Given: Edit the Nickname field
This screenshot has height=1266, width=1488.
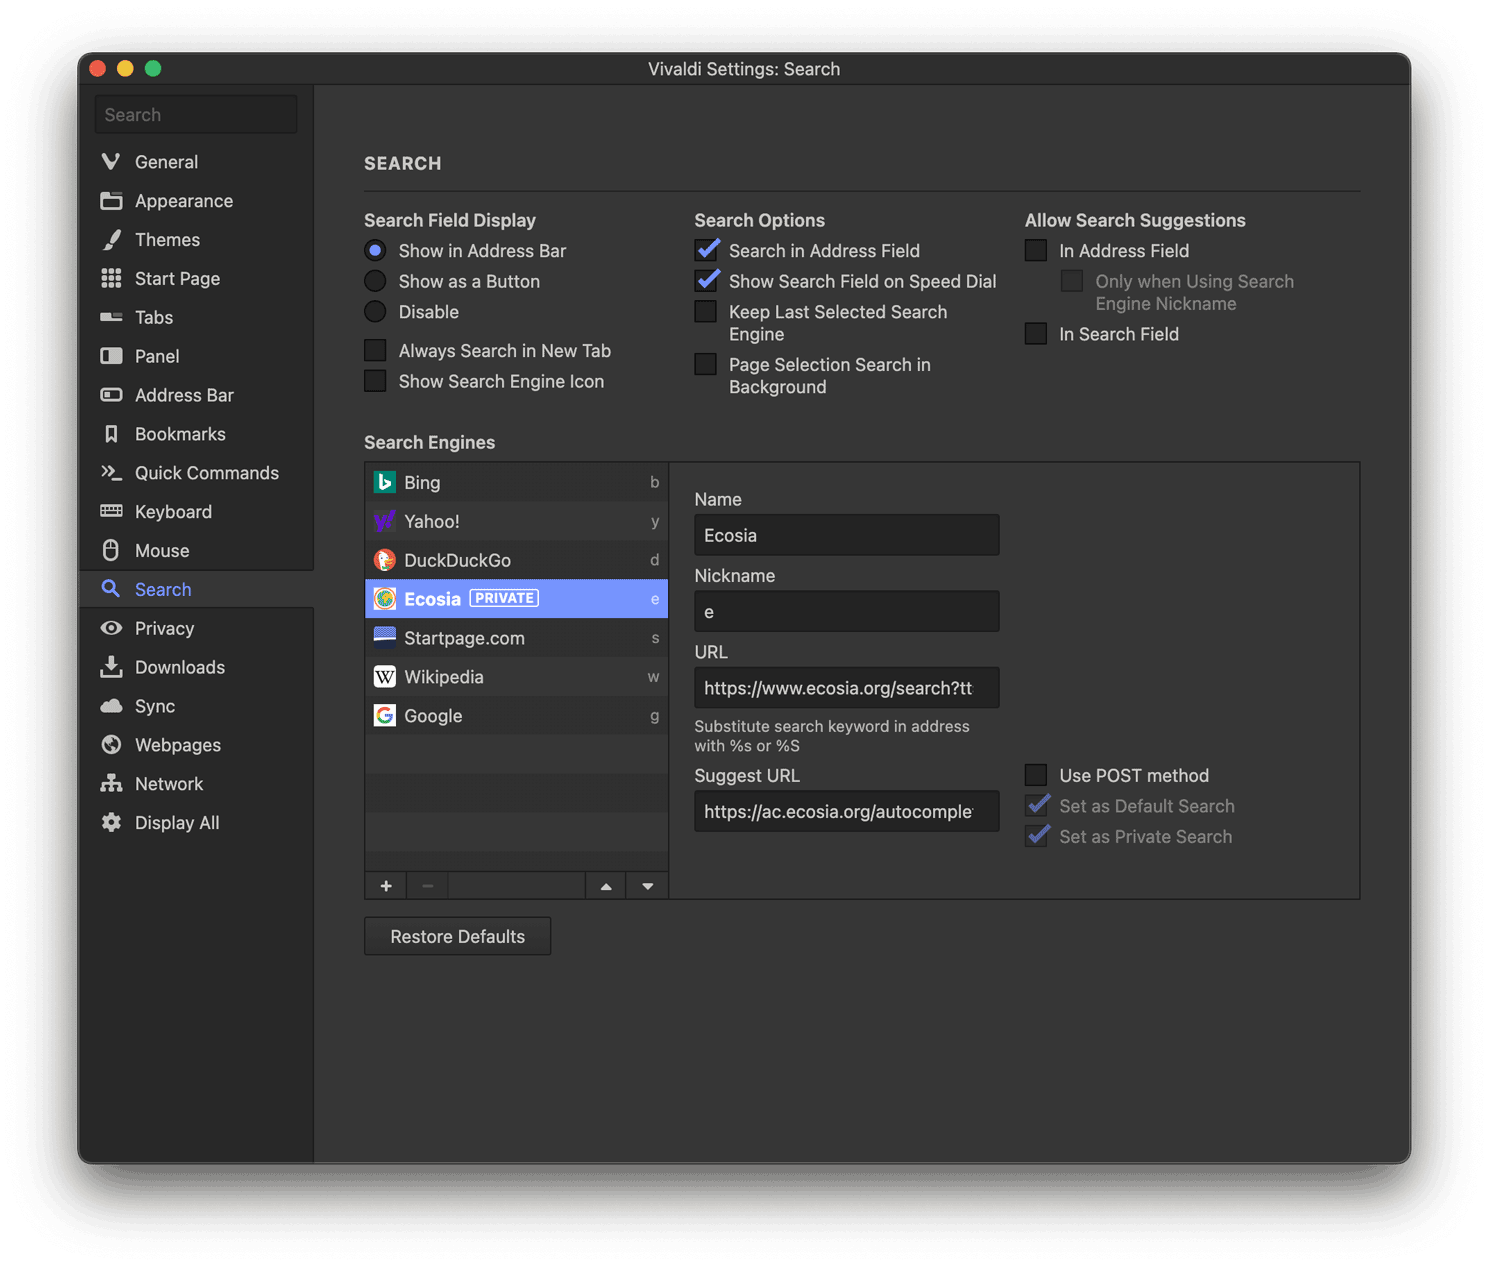Looking at the screenshot, I should (847, 611).
